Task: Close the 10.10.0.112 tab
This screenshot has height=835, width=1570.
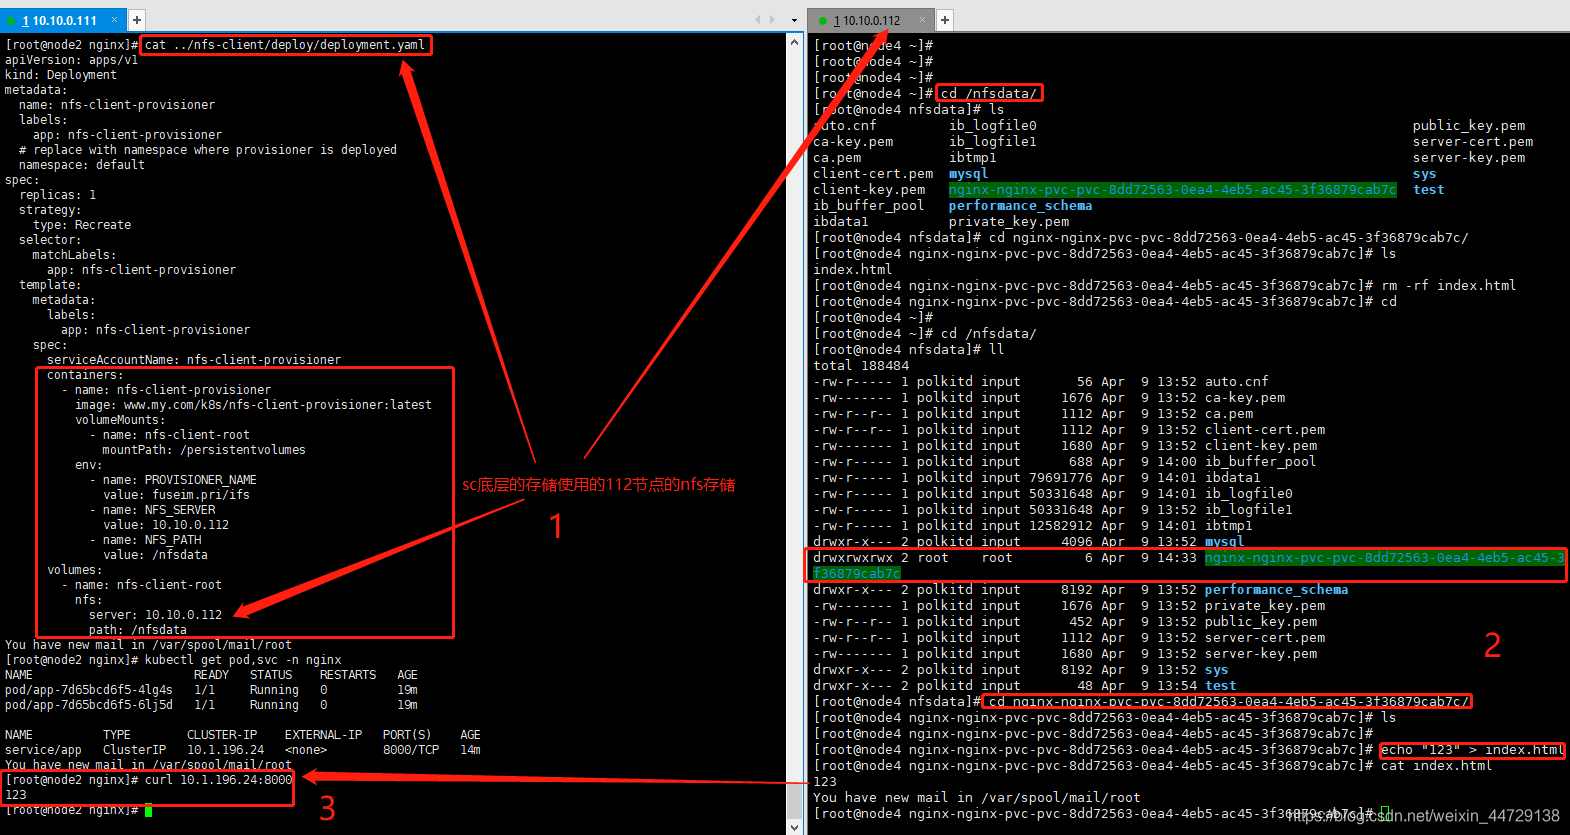Action: pos(922,19)
